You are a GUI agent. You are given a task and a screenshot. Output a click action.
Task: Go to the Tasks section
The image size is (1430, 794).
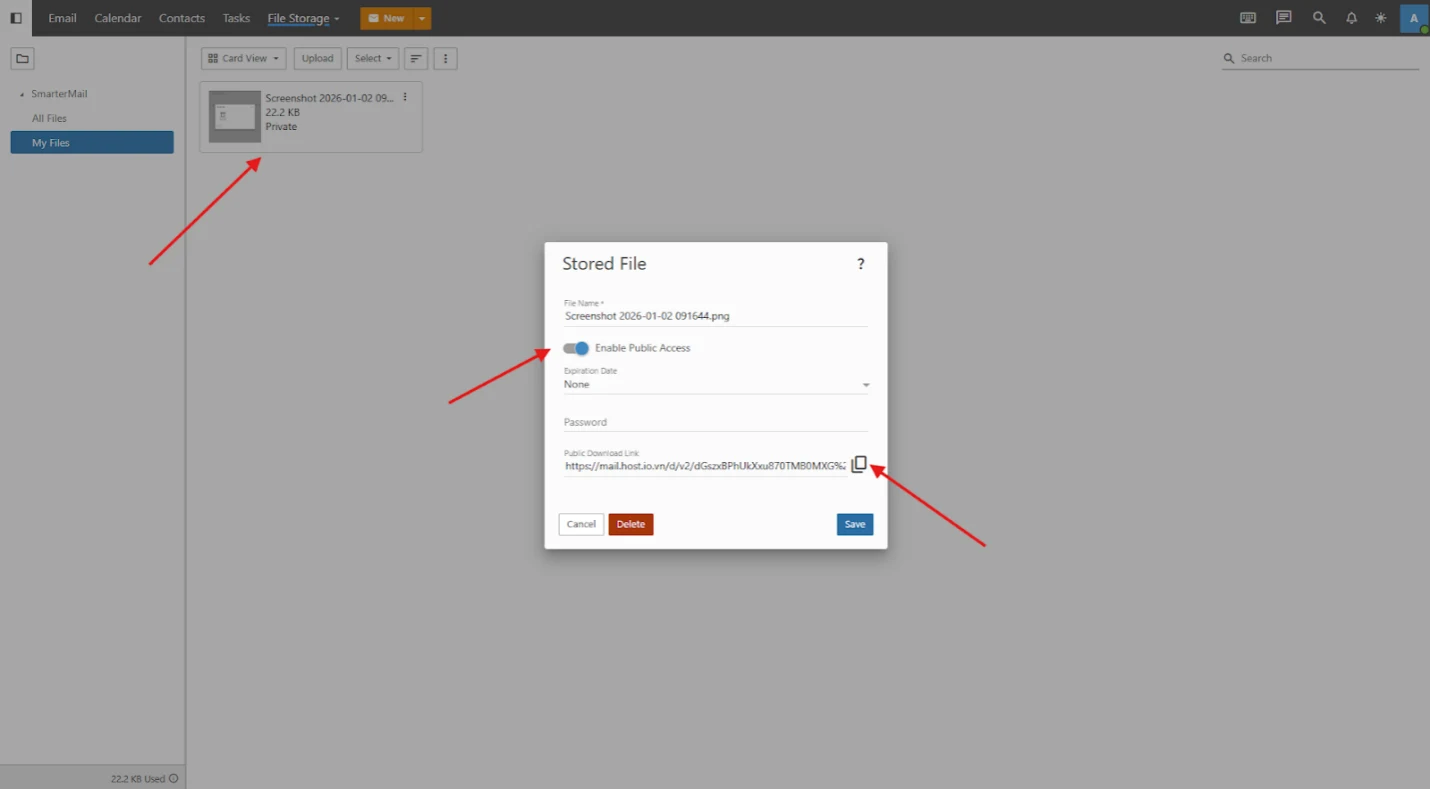pos(236,18)
